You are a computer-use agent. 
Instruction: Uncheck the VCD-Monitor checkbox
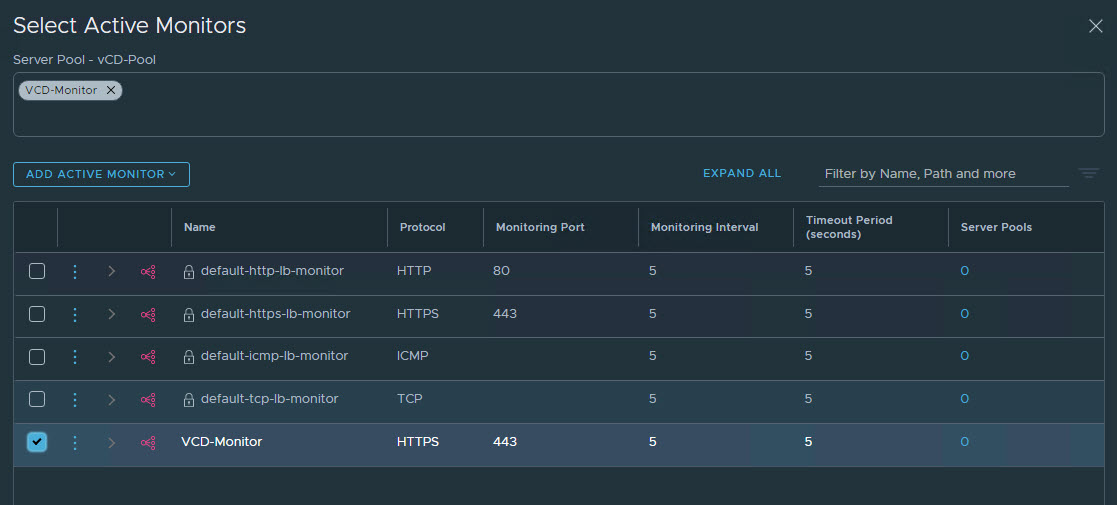[x=37, y=442]
